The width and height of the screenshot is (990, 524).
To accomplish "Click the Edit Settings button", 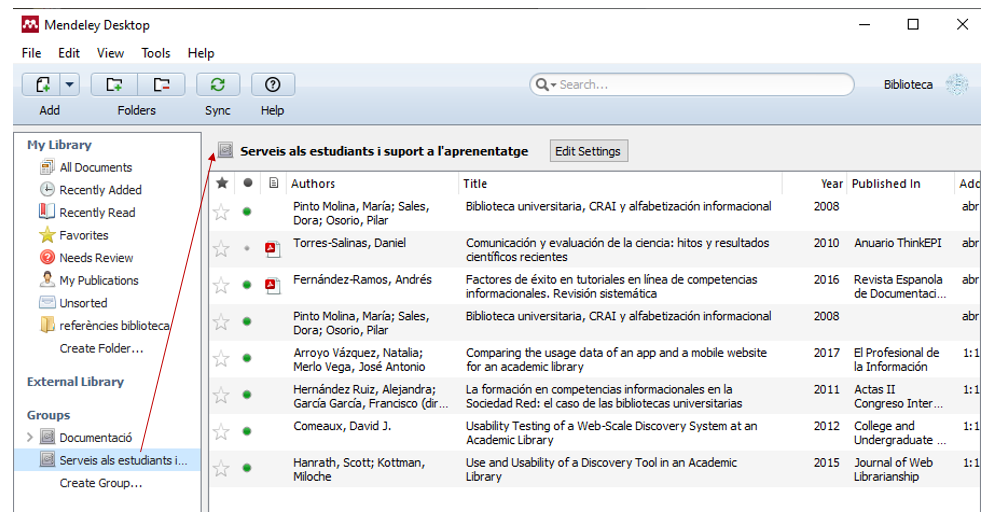I will [588, 151].
